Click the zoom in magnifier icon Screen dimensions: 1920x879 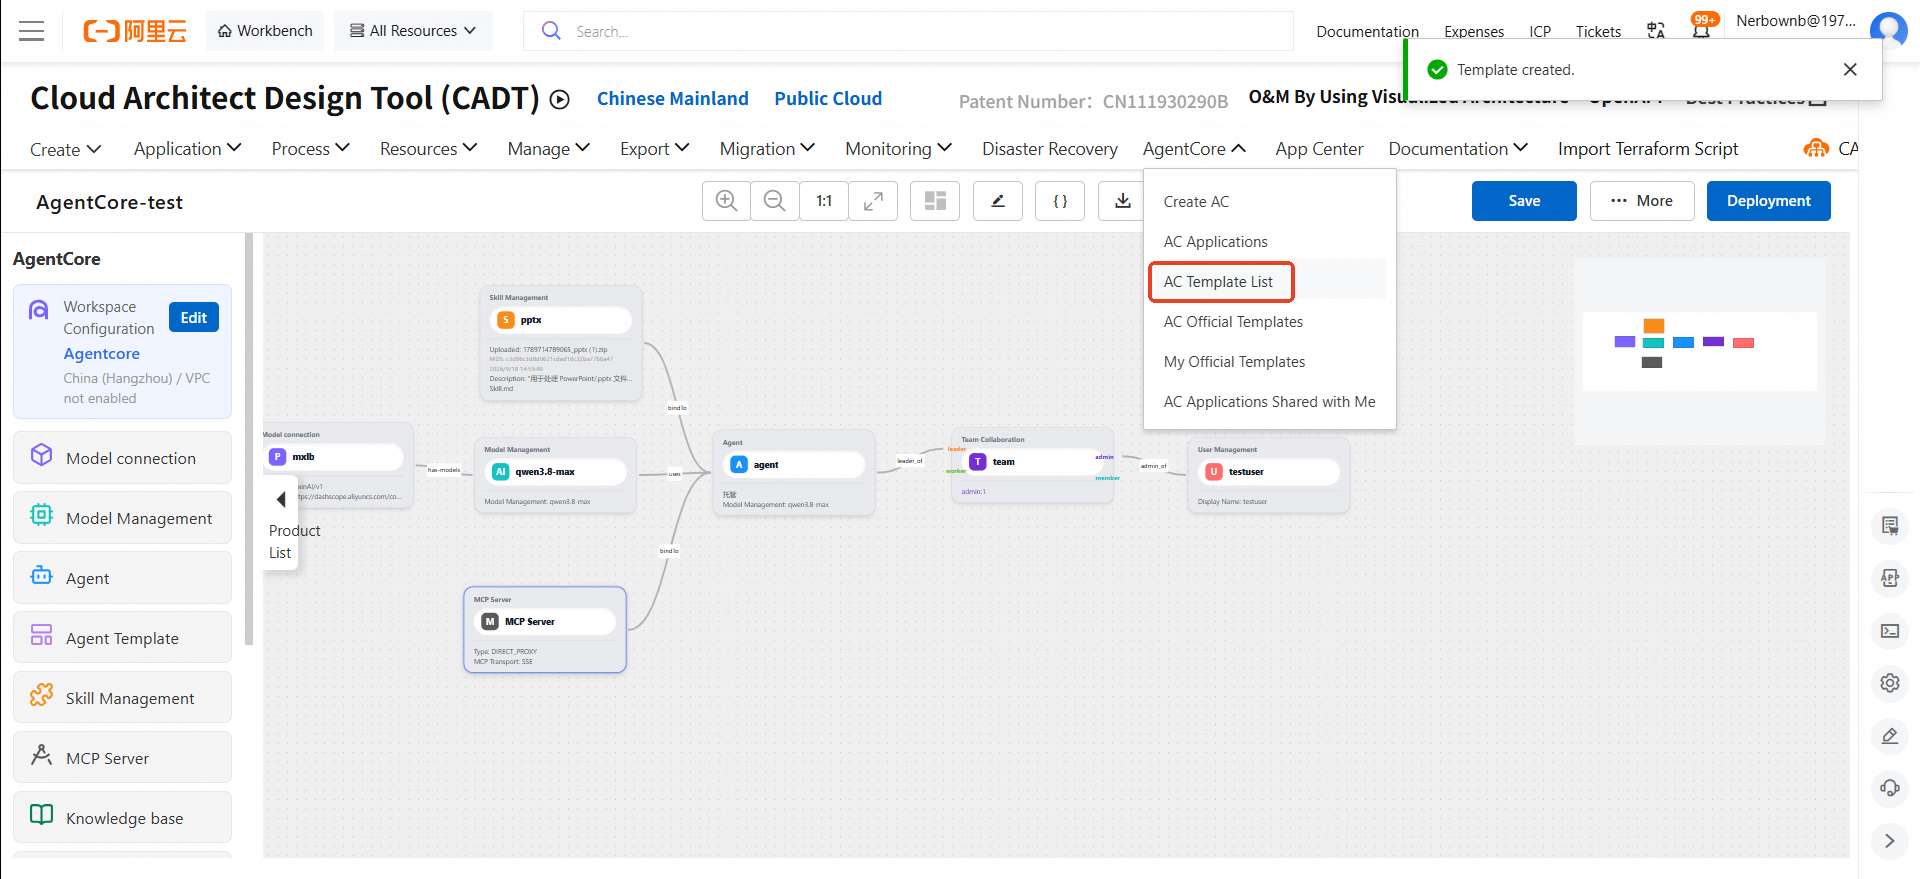[727, 201]
